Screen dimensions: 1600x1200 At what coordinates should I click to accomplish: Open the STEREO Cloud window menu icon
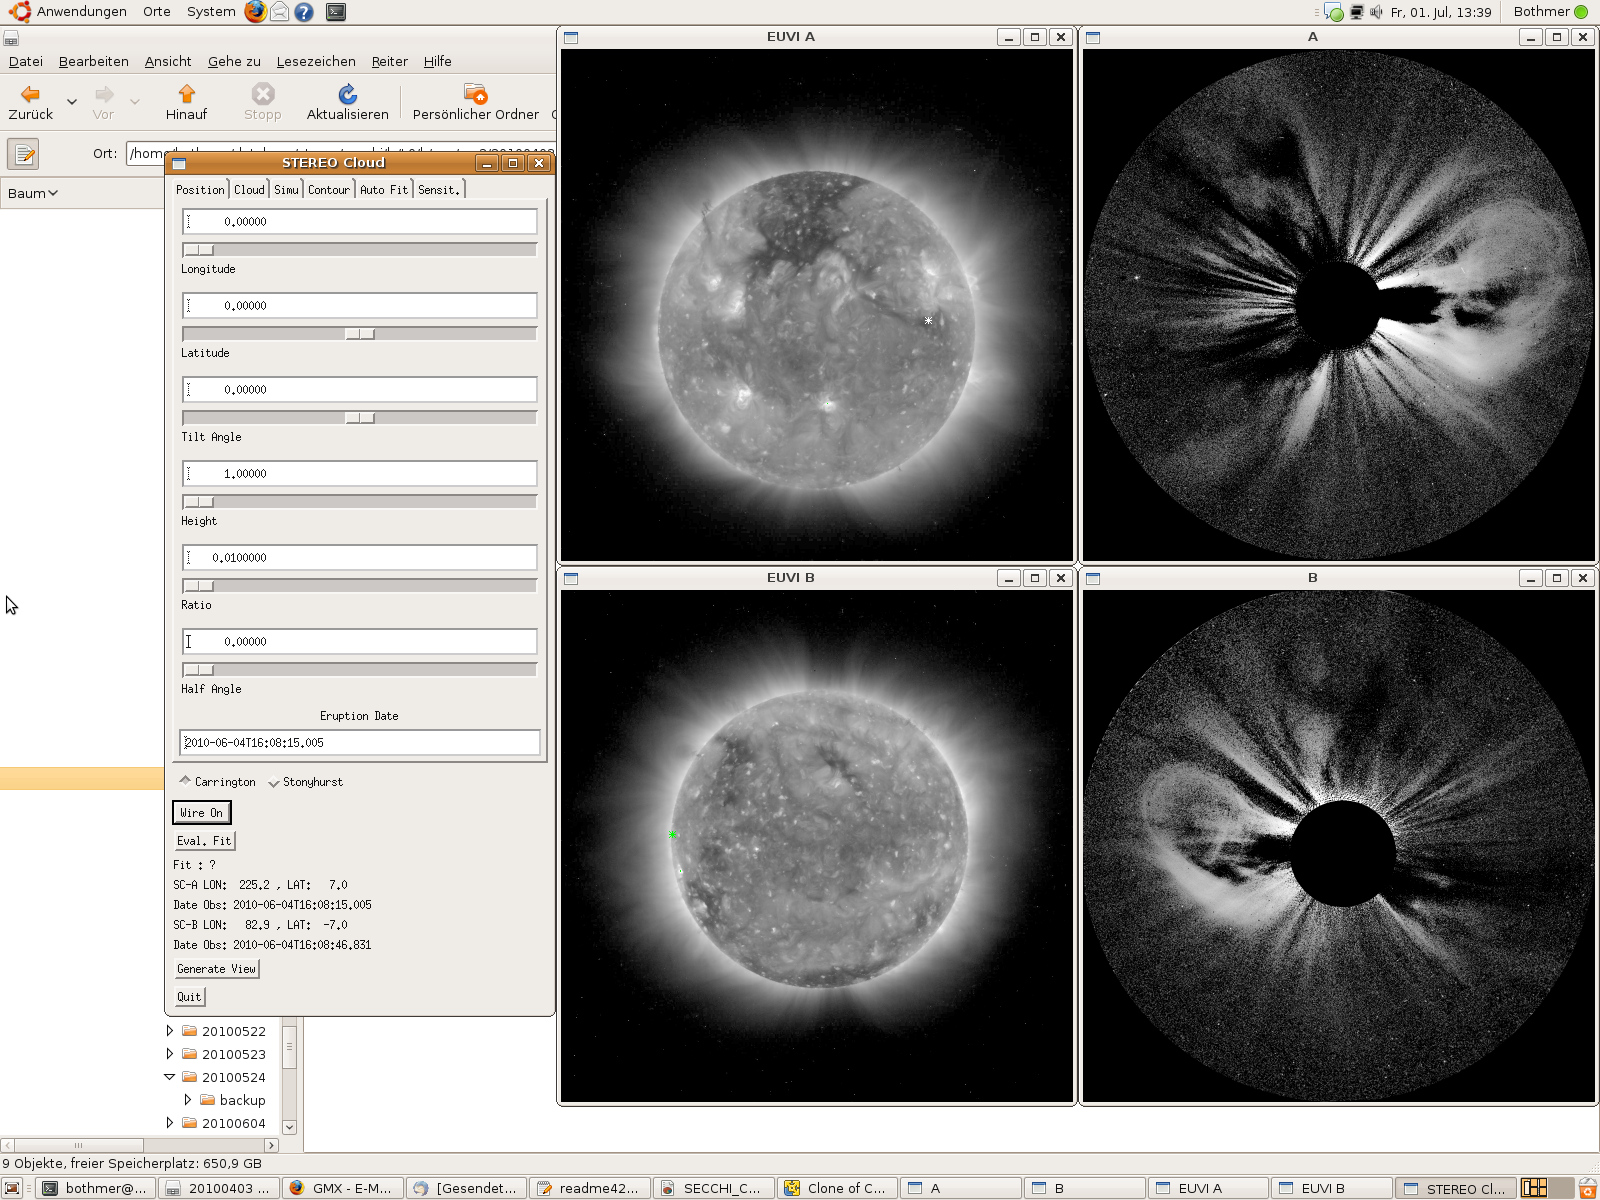179,163
